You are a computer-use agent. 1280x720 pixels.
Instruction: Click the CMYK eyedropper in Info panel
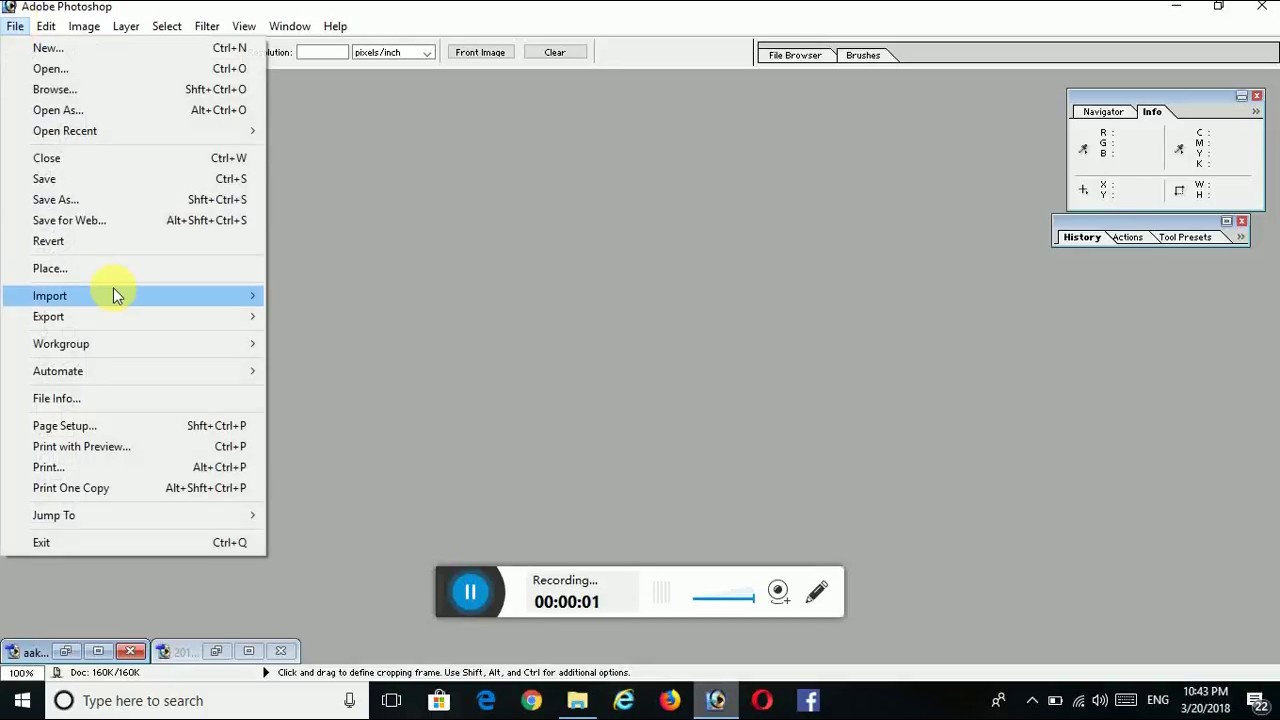pyautogui.click(x=1179, y=149)
